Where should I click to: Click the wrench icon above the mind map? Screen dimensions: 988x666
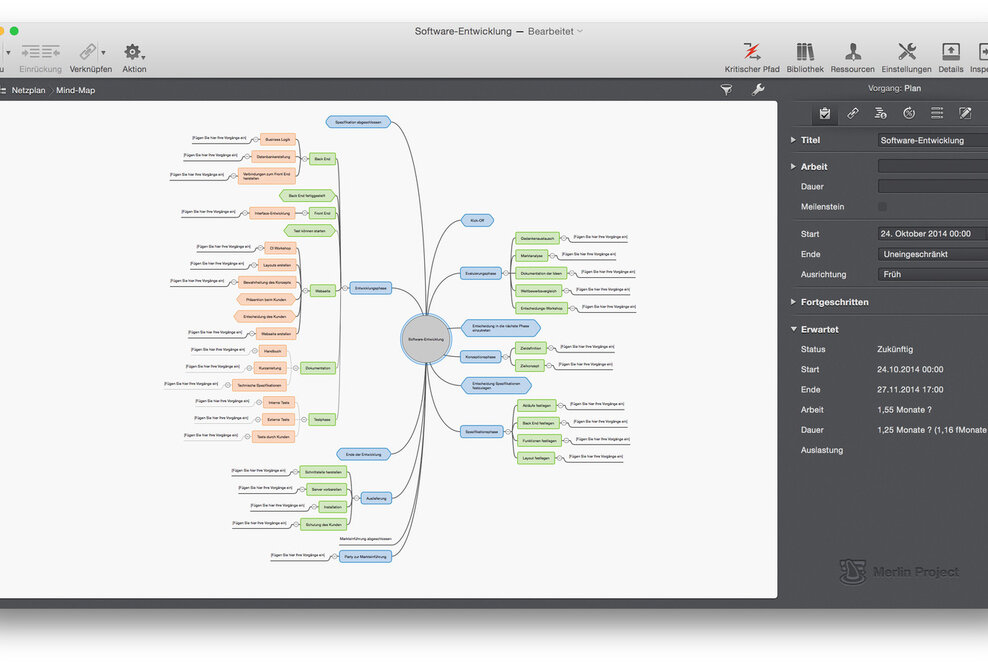point(757,90)
